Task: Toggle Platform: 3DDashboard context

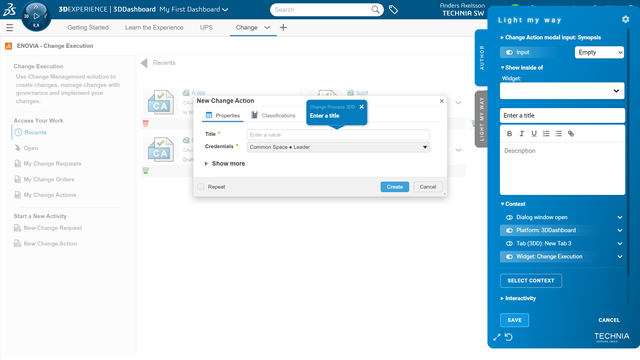Action: coord(509,230)
